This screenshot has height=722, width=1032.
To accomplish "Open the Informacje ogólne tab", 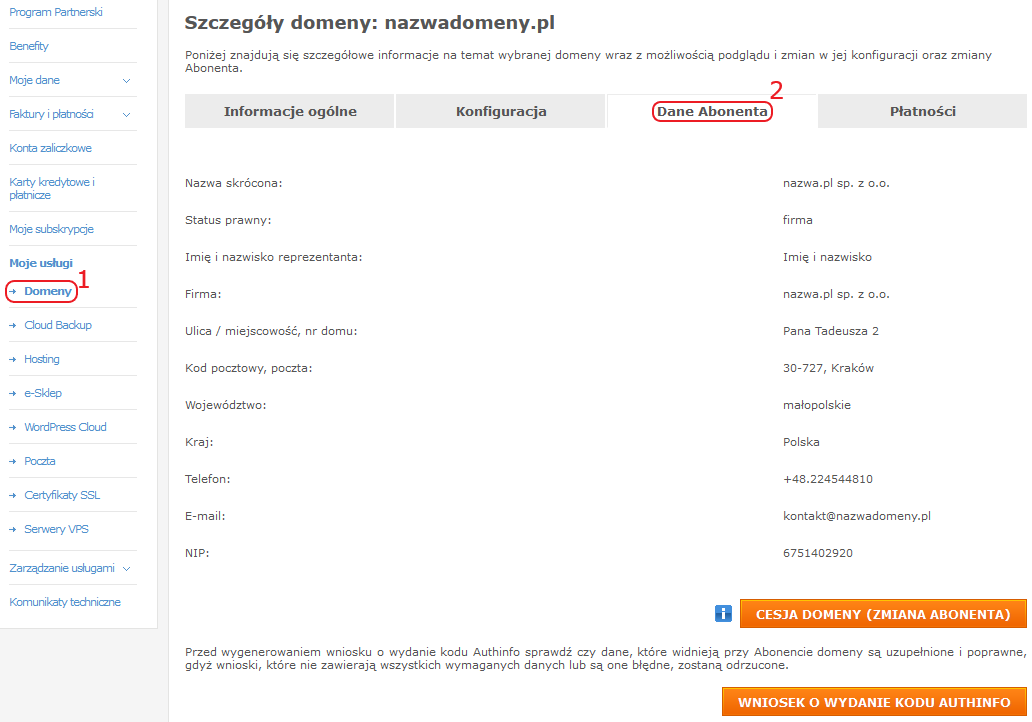I will 290,111.
